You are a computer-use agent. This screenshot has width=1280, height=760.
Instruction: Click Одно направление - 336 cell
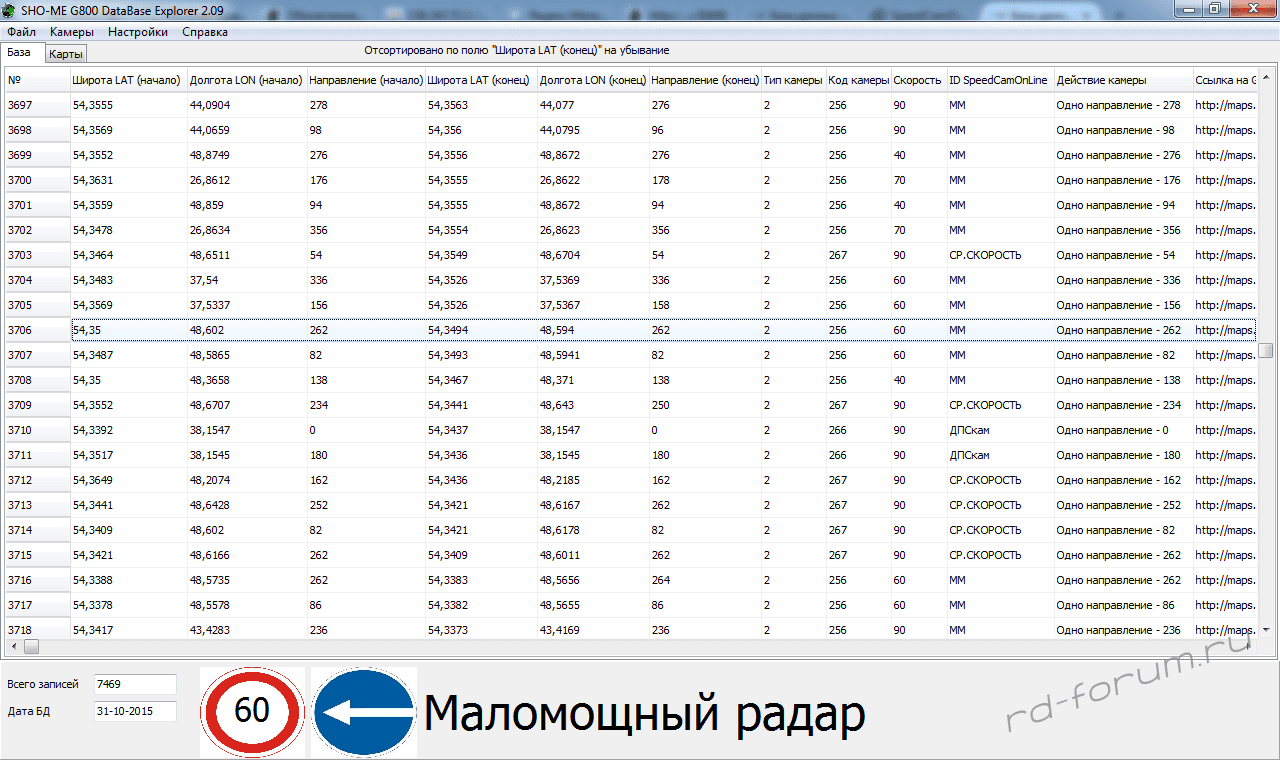[1123, 280]
